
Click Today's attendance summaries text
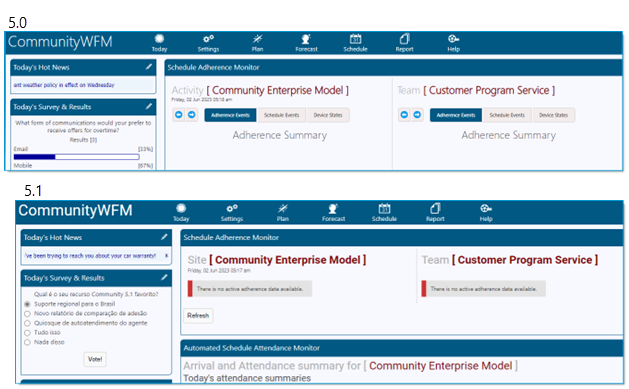(247, 378)
